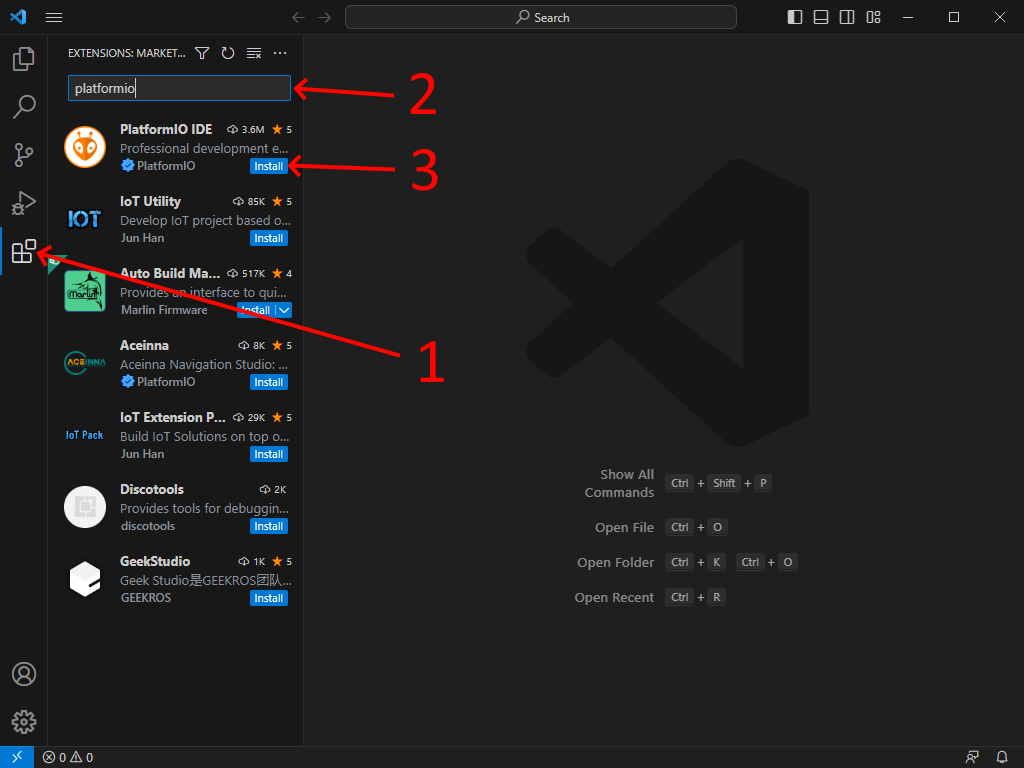Select the discotools publisher text
Screen dimensions: 1024x768
[x=148, y=526]
